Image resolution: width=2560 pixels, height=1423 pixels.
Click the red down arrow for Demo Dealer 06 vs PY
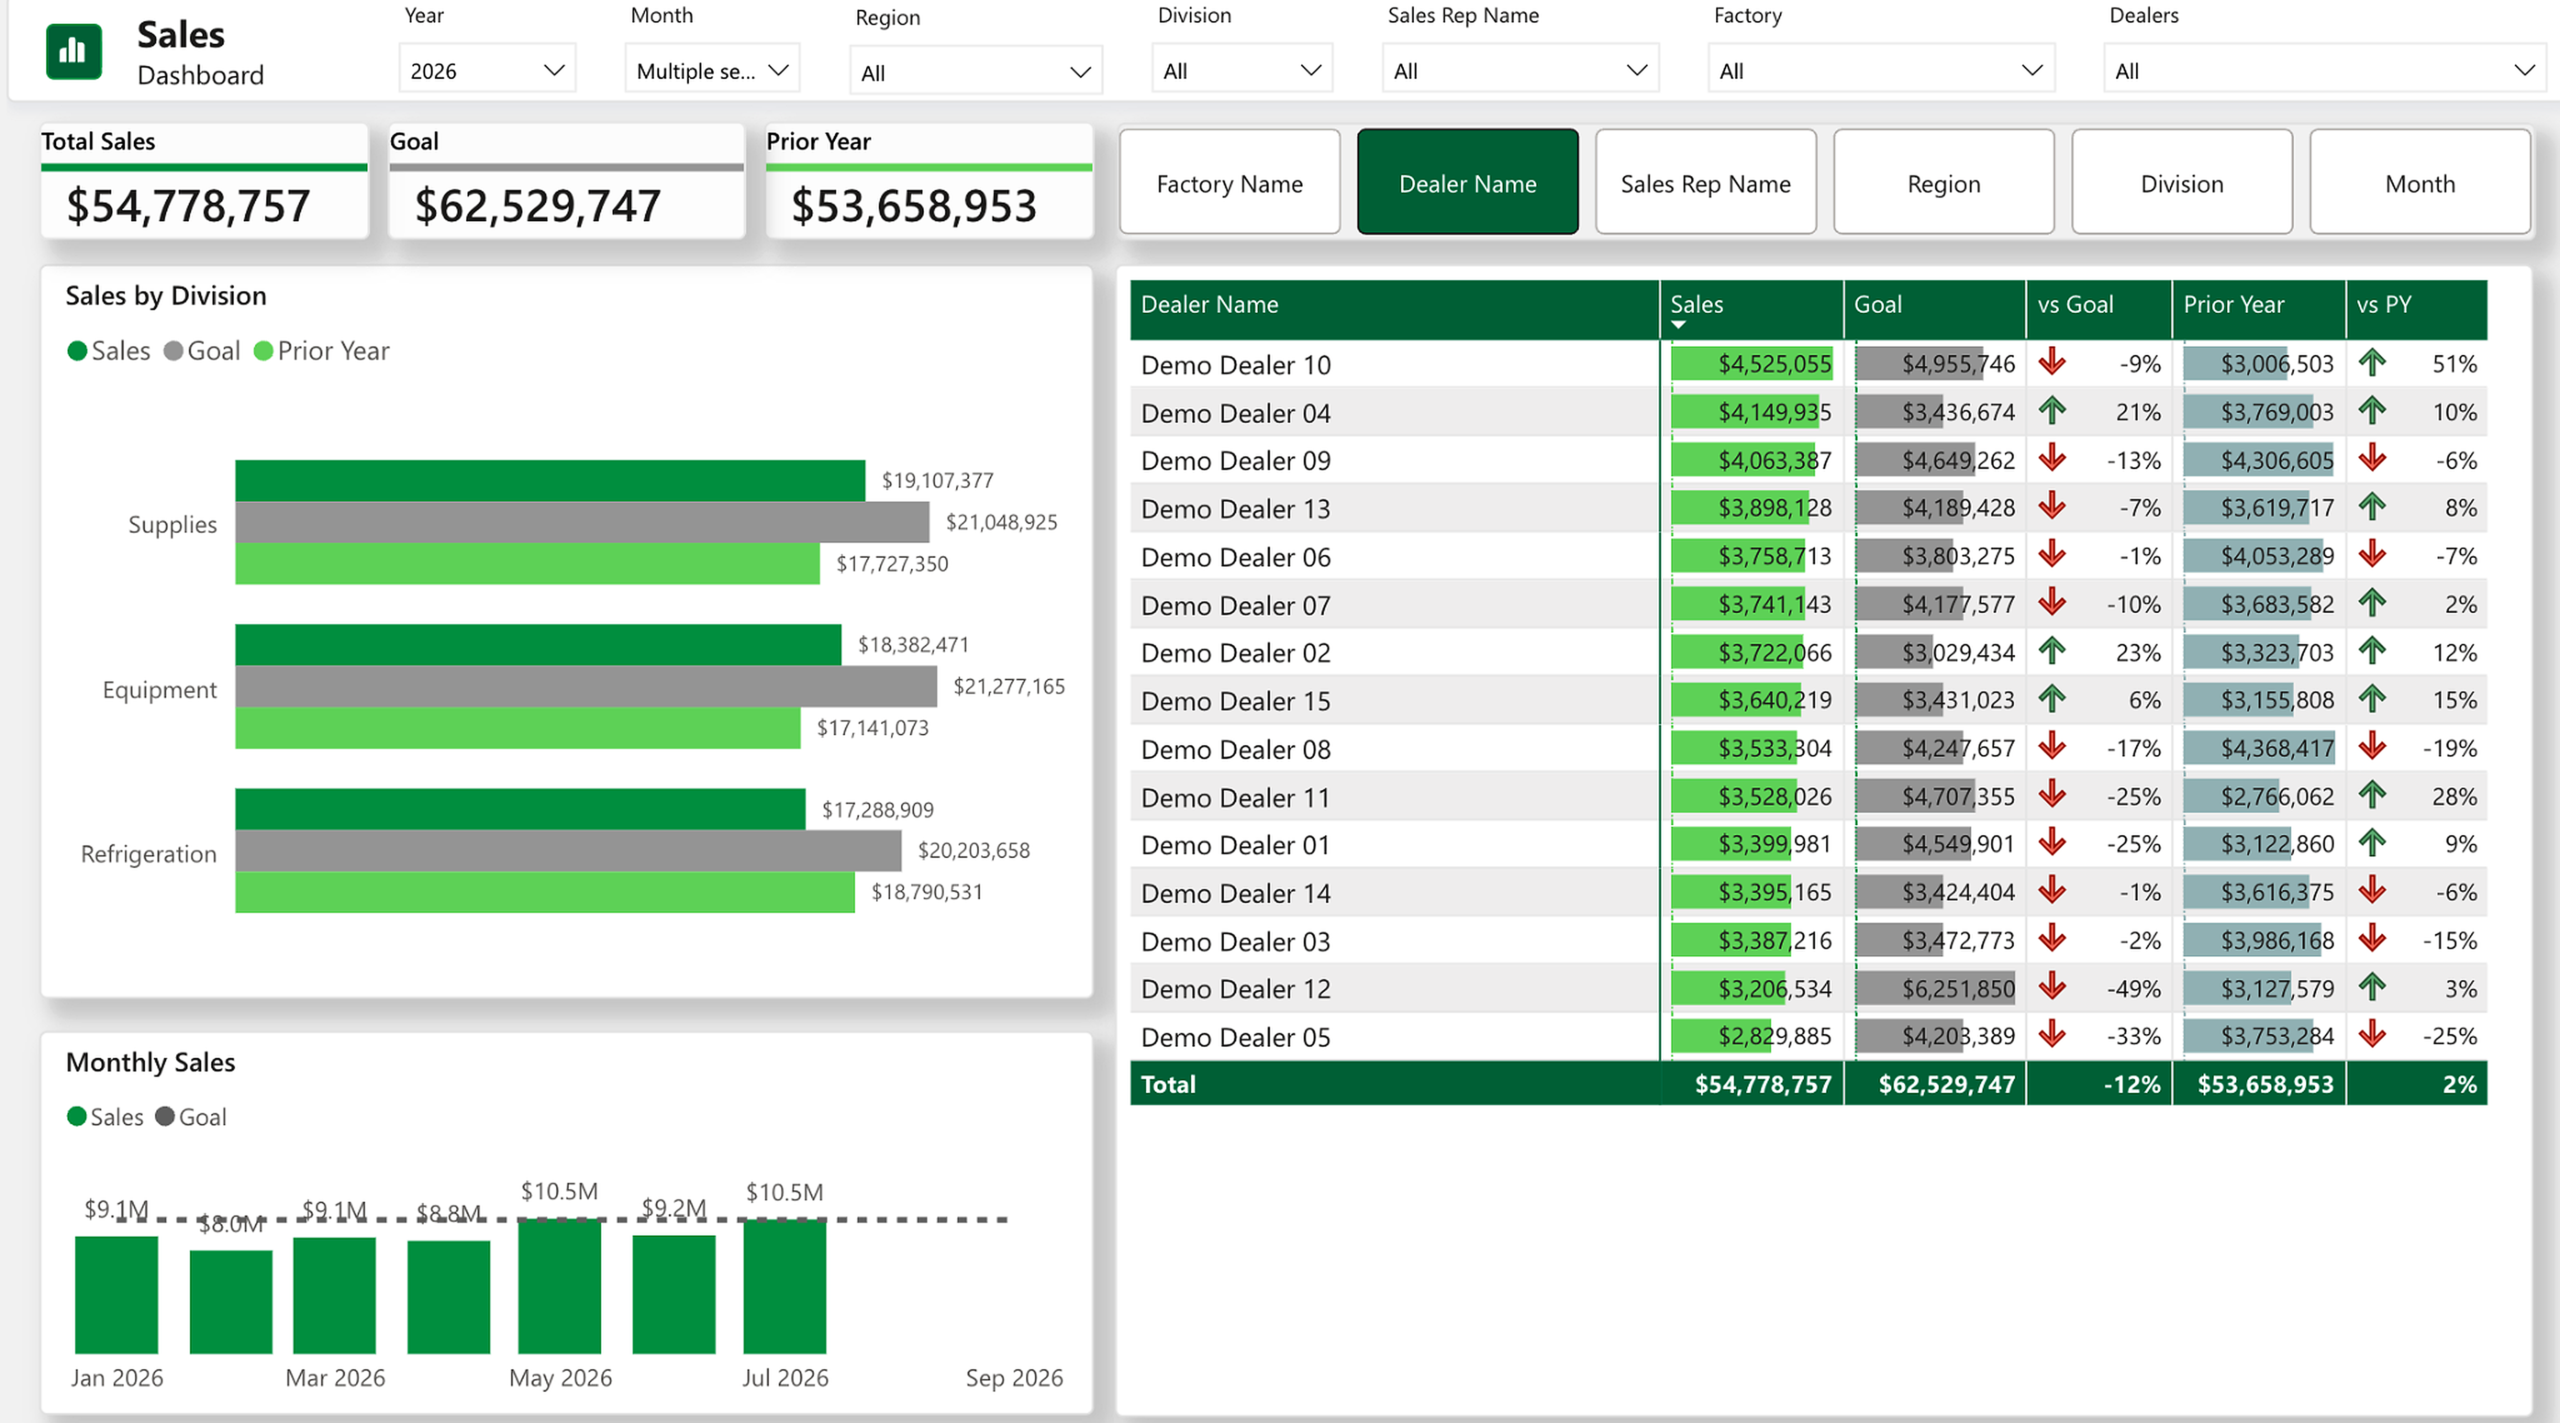2372,555
